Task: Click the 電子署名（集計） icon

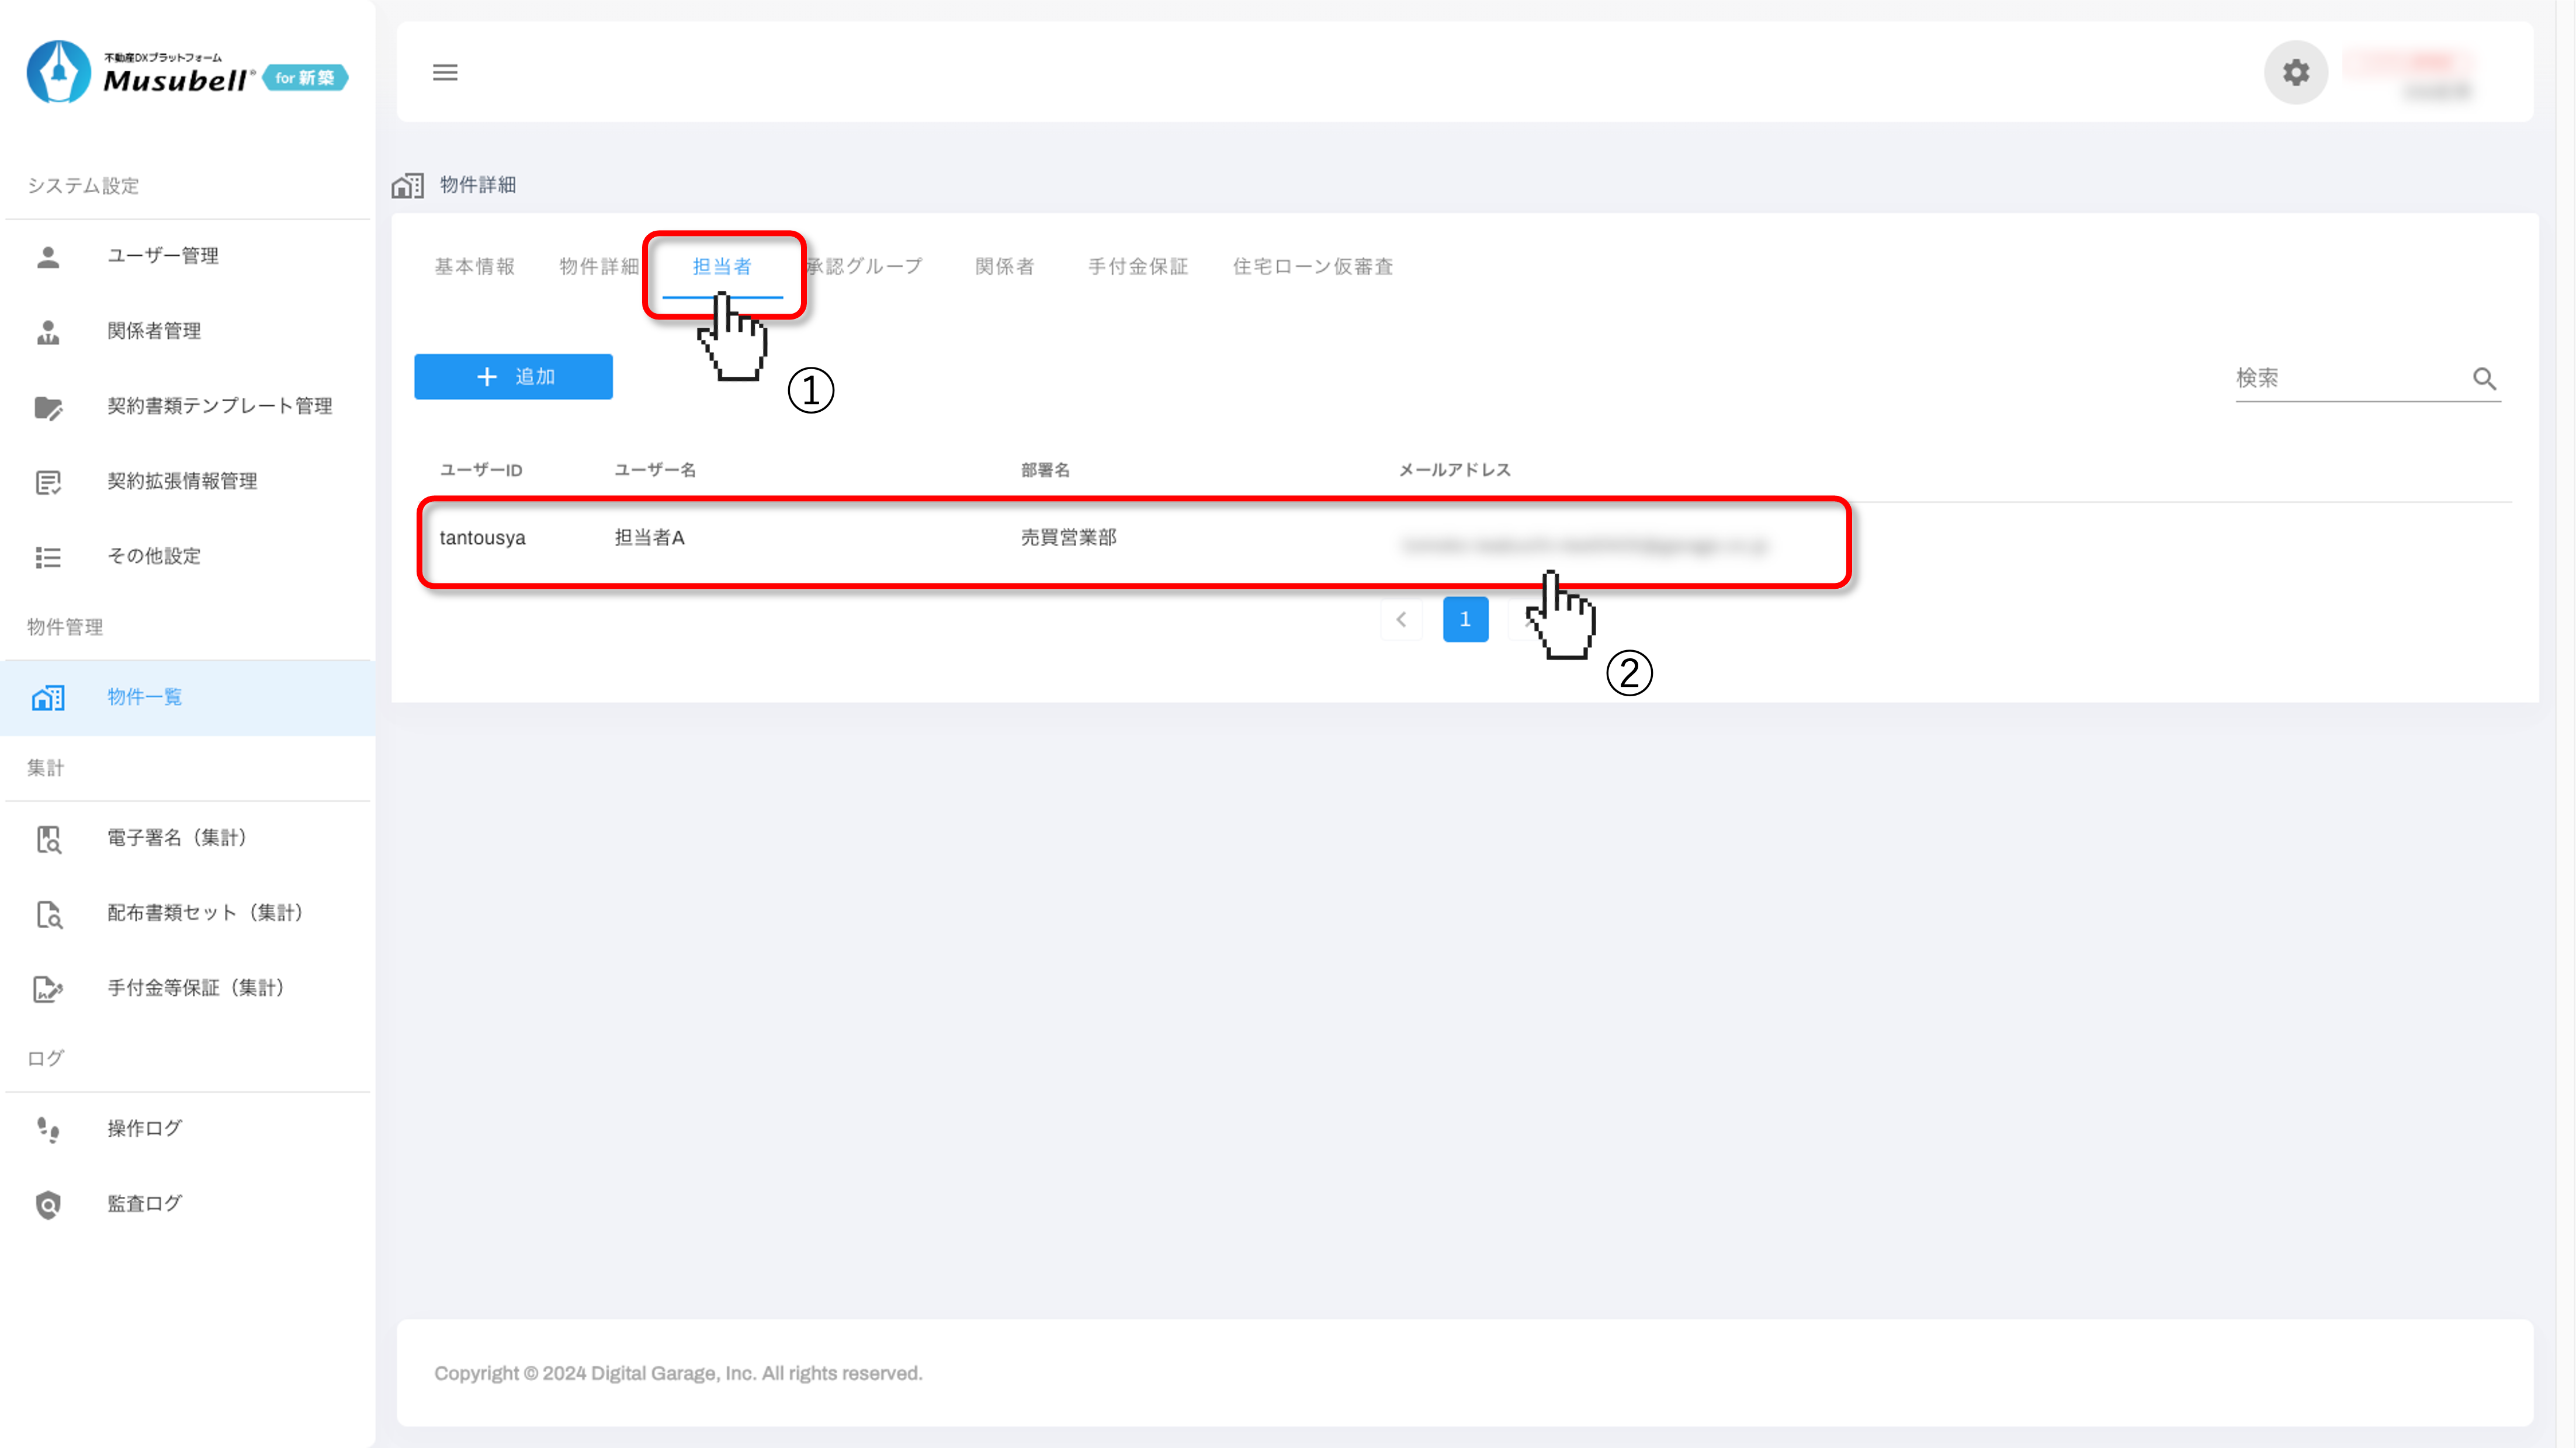Action: coord(48,838)
